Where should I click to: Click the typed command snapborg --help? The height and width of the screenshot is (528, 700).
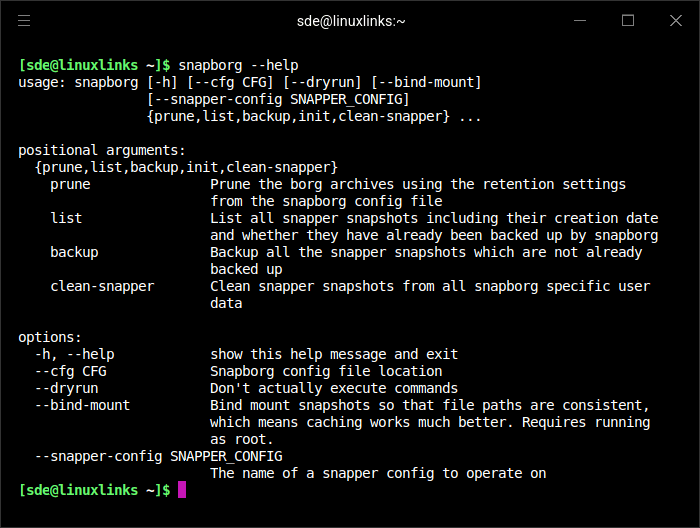tap(238, 65)
